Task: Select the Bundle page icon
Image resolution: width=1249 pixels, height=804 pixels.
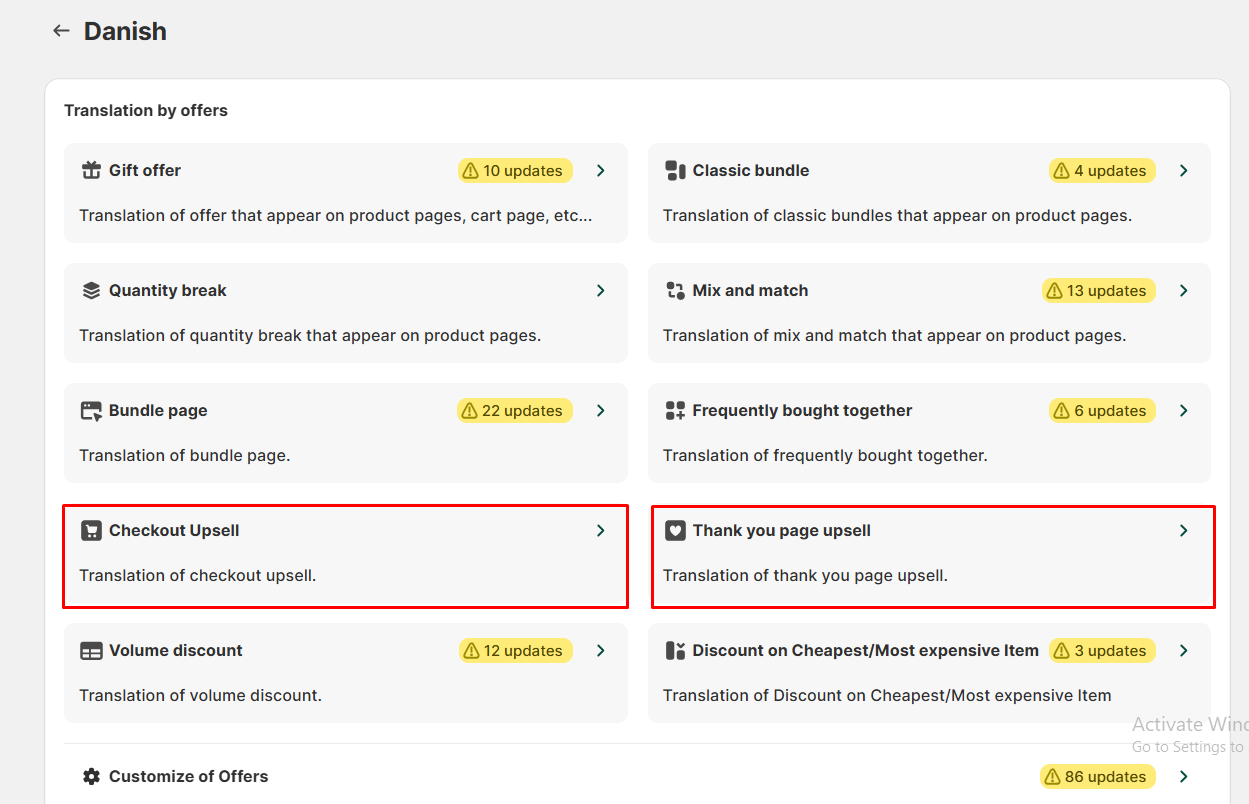Action: click(90, 410)
